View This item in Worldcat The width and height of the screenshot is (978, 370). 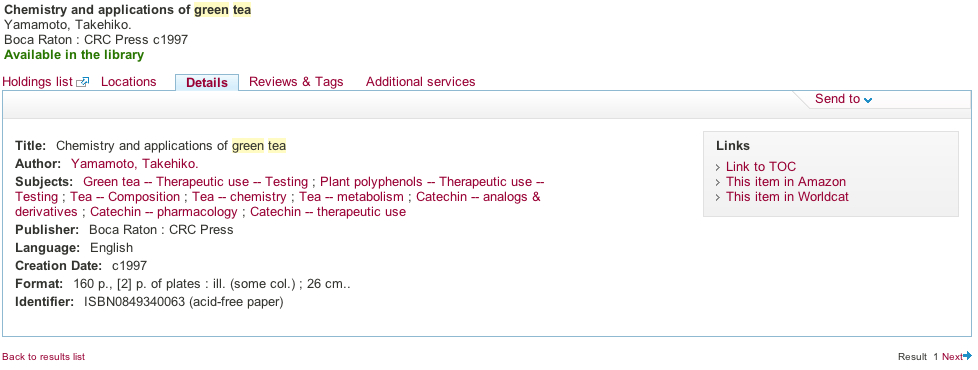point(787,197)
